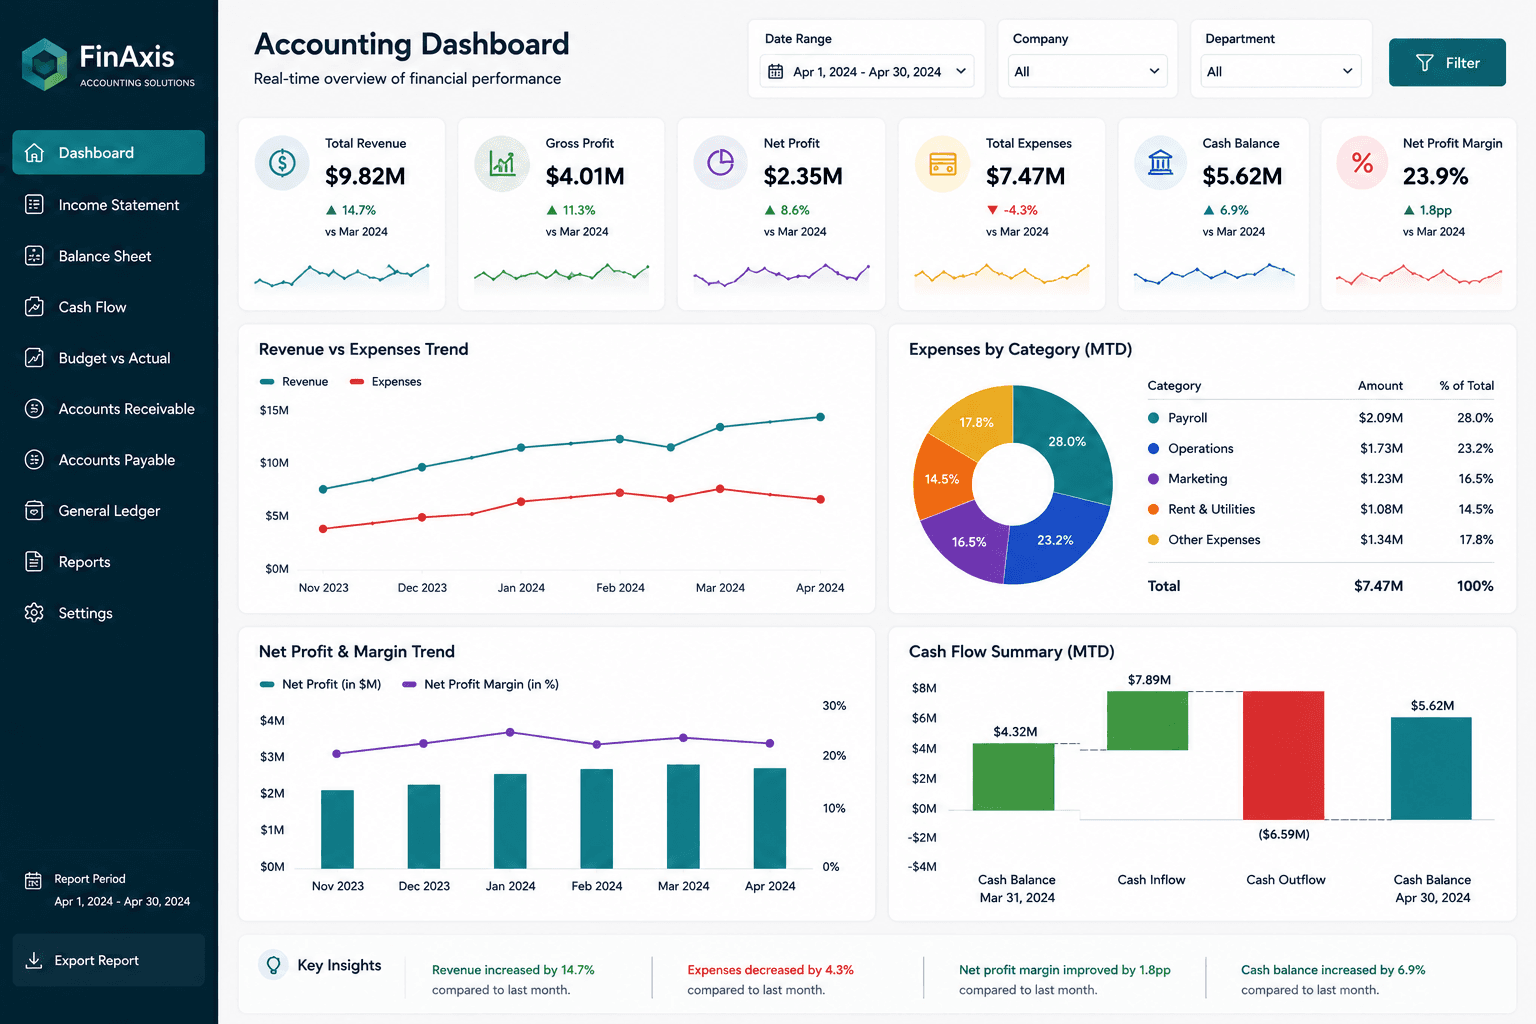Click the Net Profit pie icon

tap(720, 162)
